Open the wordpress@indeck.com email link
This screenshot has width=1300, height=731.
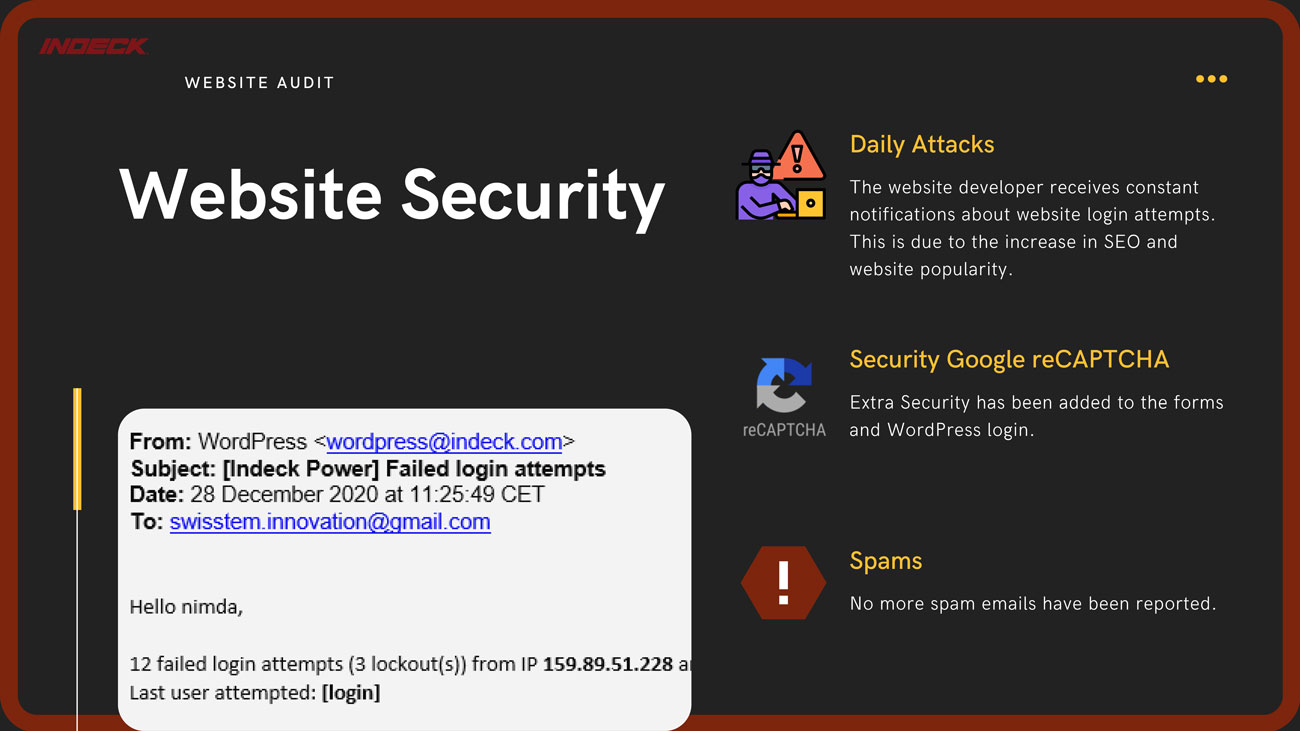(444, 442)
